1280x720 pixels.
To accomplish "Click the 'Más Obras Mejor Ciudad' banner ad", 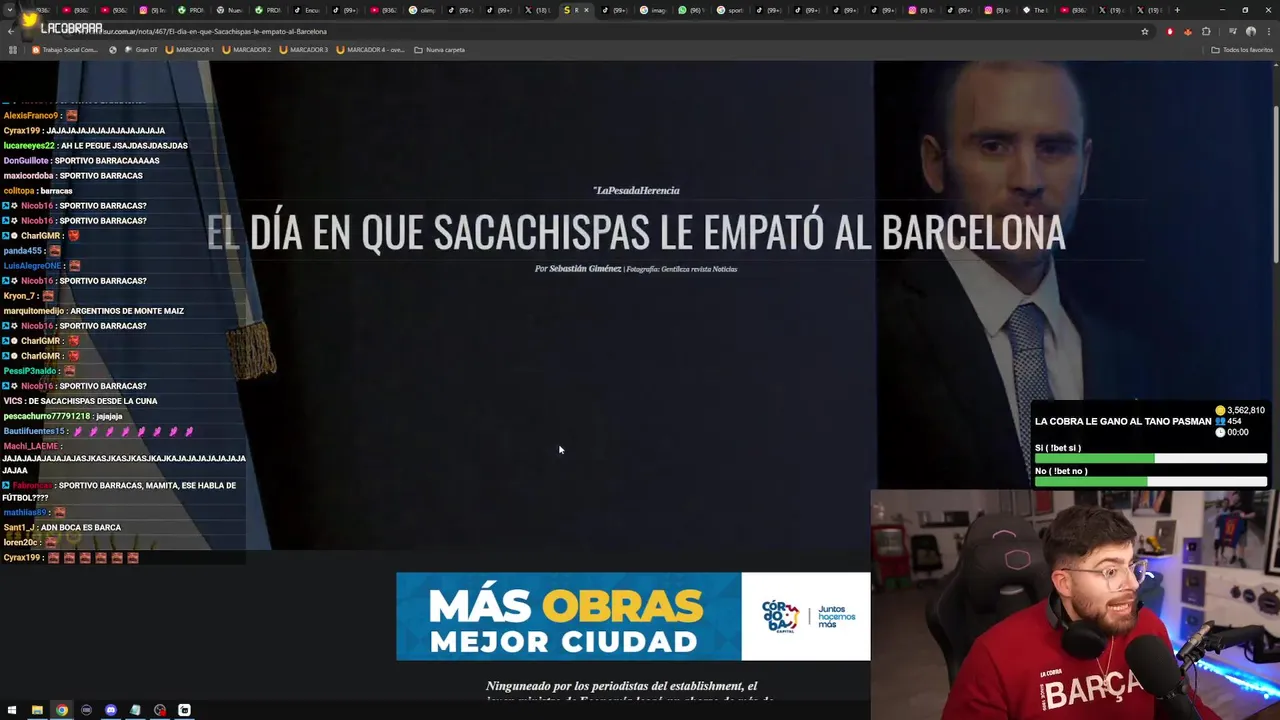I will tap(633, 616).
